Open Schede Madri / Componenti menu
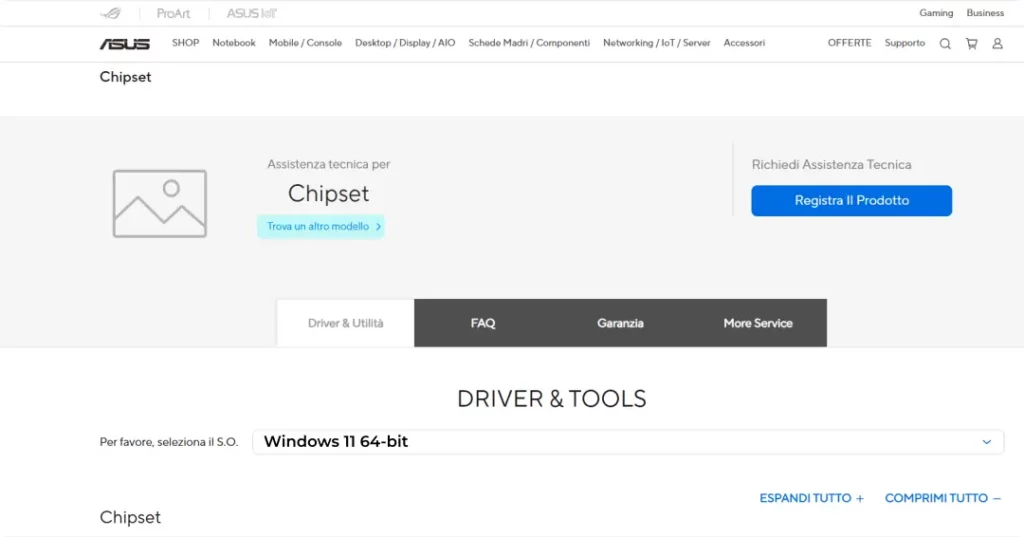Image resolution: width=1024 pixels, height=537 pixels. pos(529,43)
